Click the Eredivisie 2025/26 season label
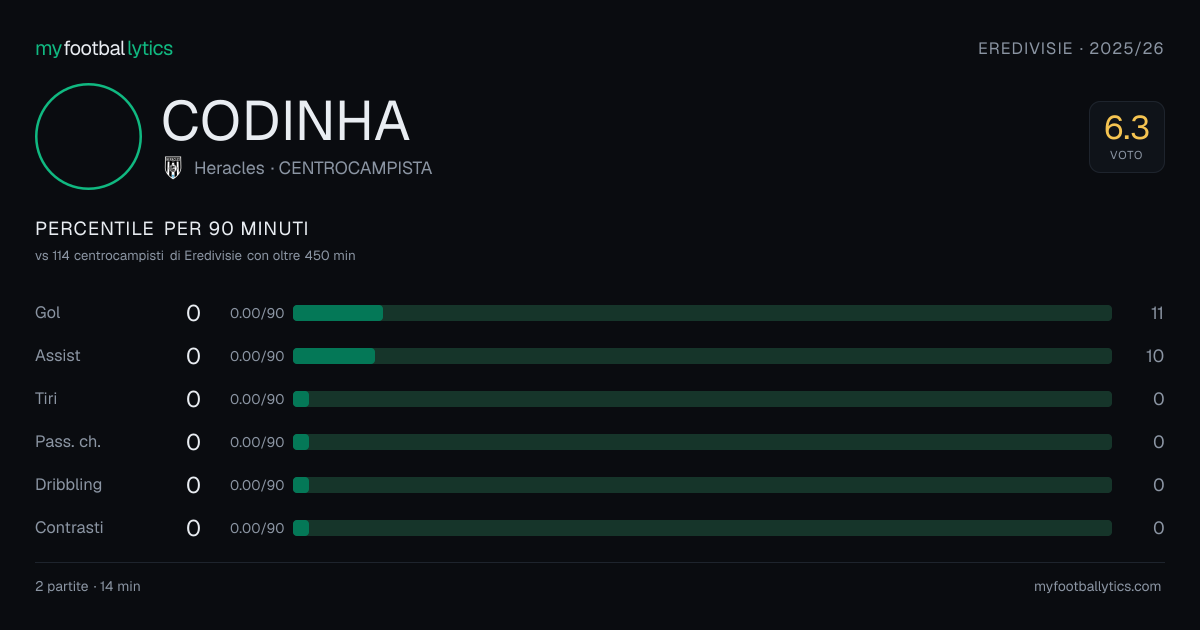This screenshot has width=1200, height=630. pos(1071,48)
